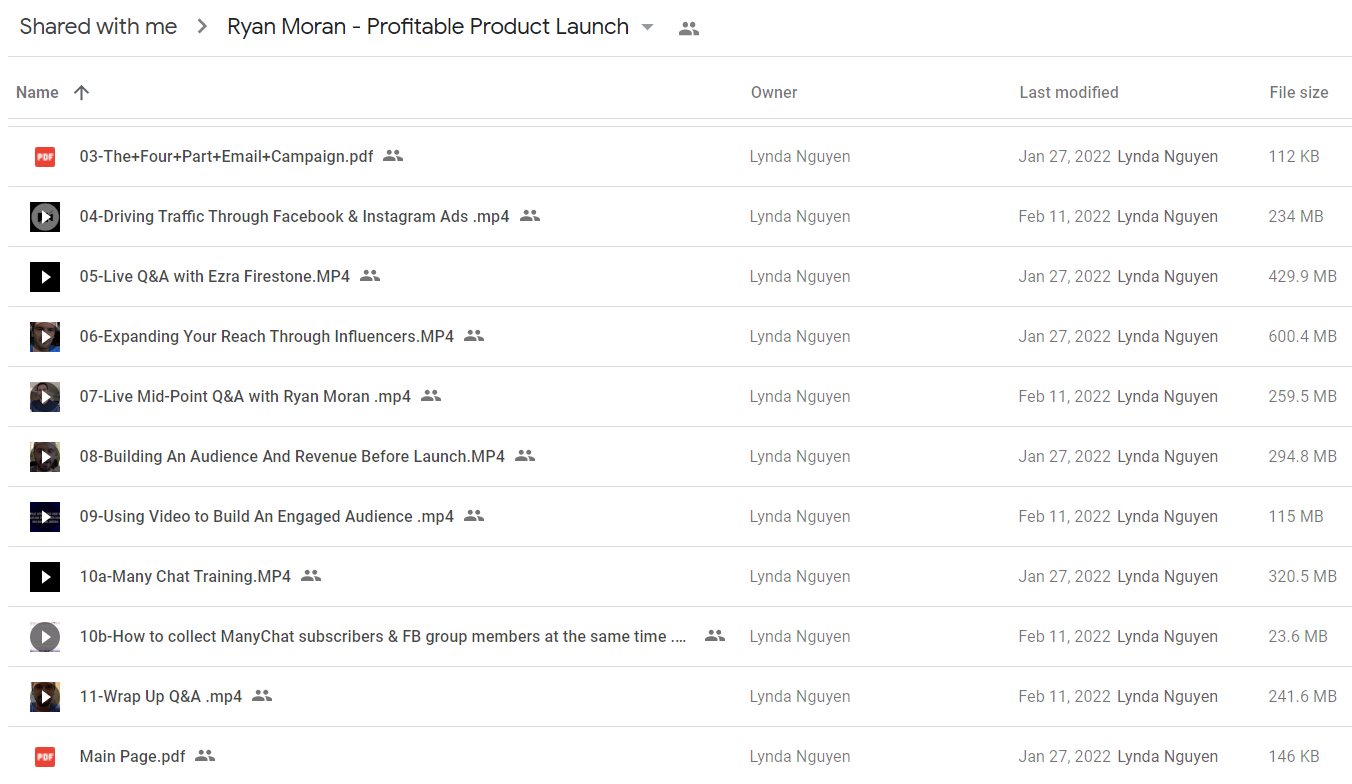Viewport: 1352px width, 784px height.
Task: Click shared icon next to 08-Building An Audience file
Action: click(x=525, y=456)
